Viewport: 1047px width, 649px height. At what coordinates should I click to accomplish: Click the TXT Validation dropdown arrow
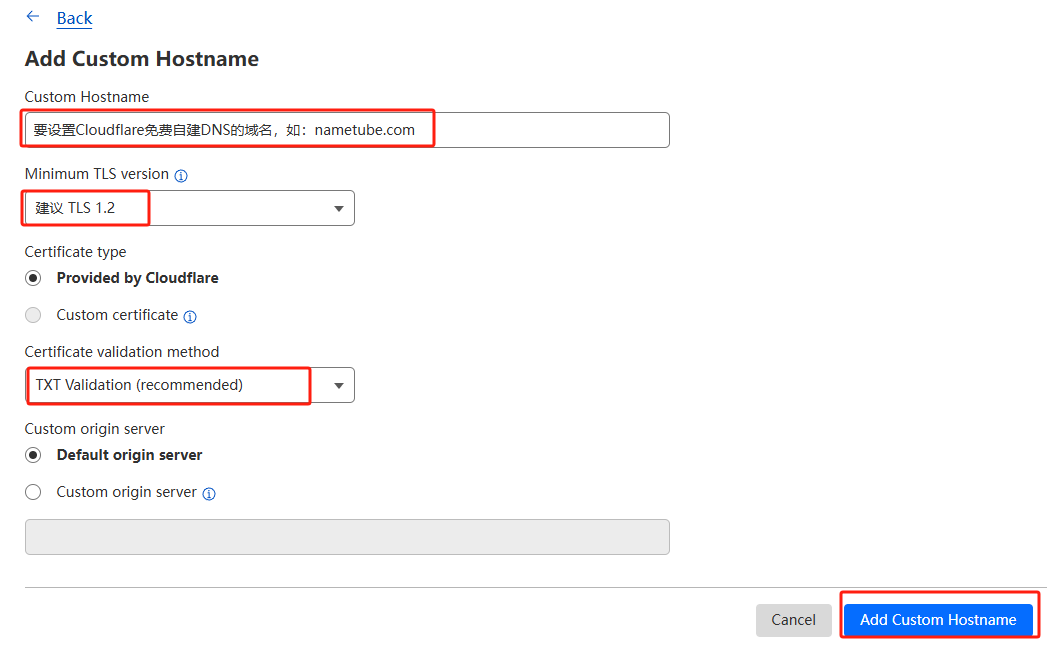coord(339,386)
